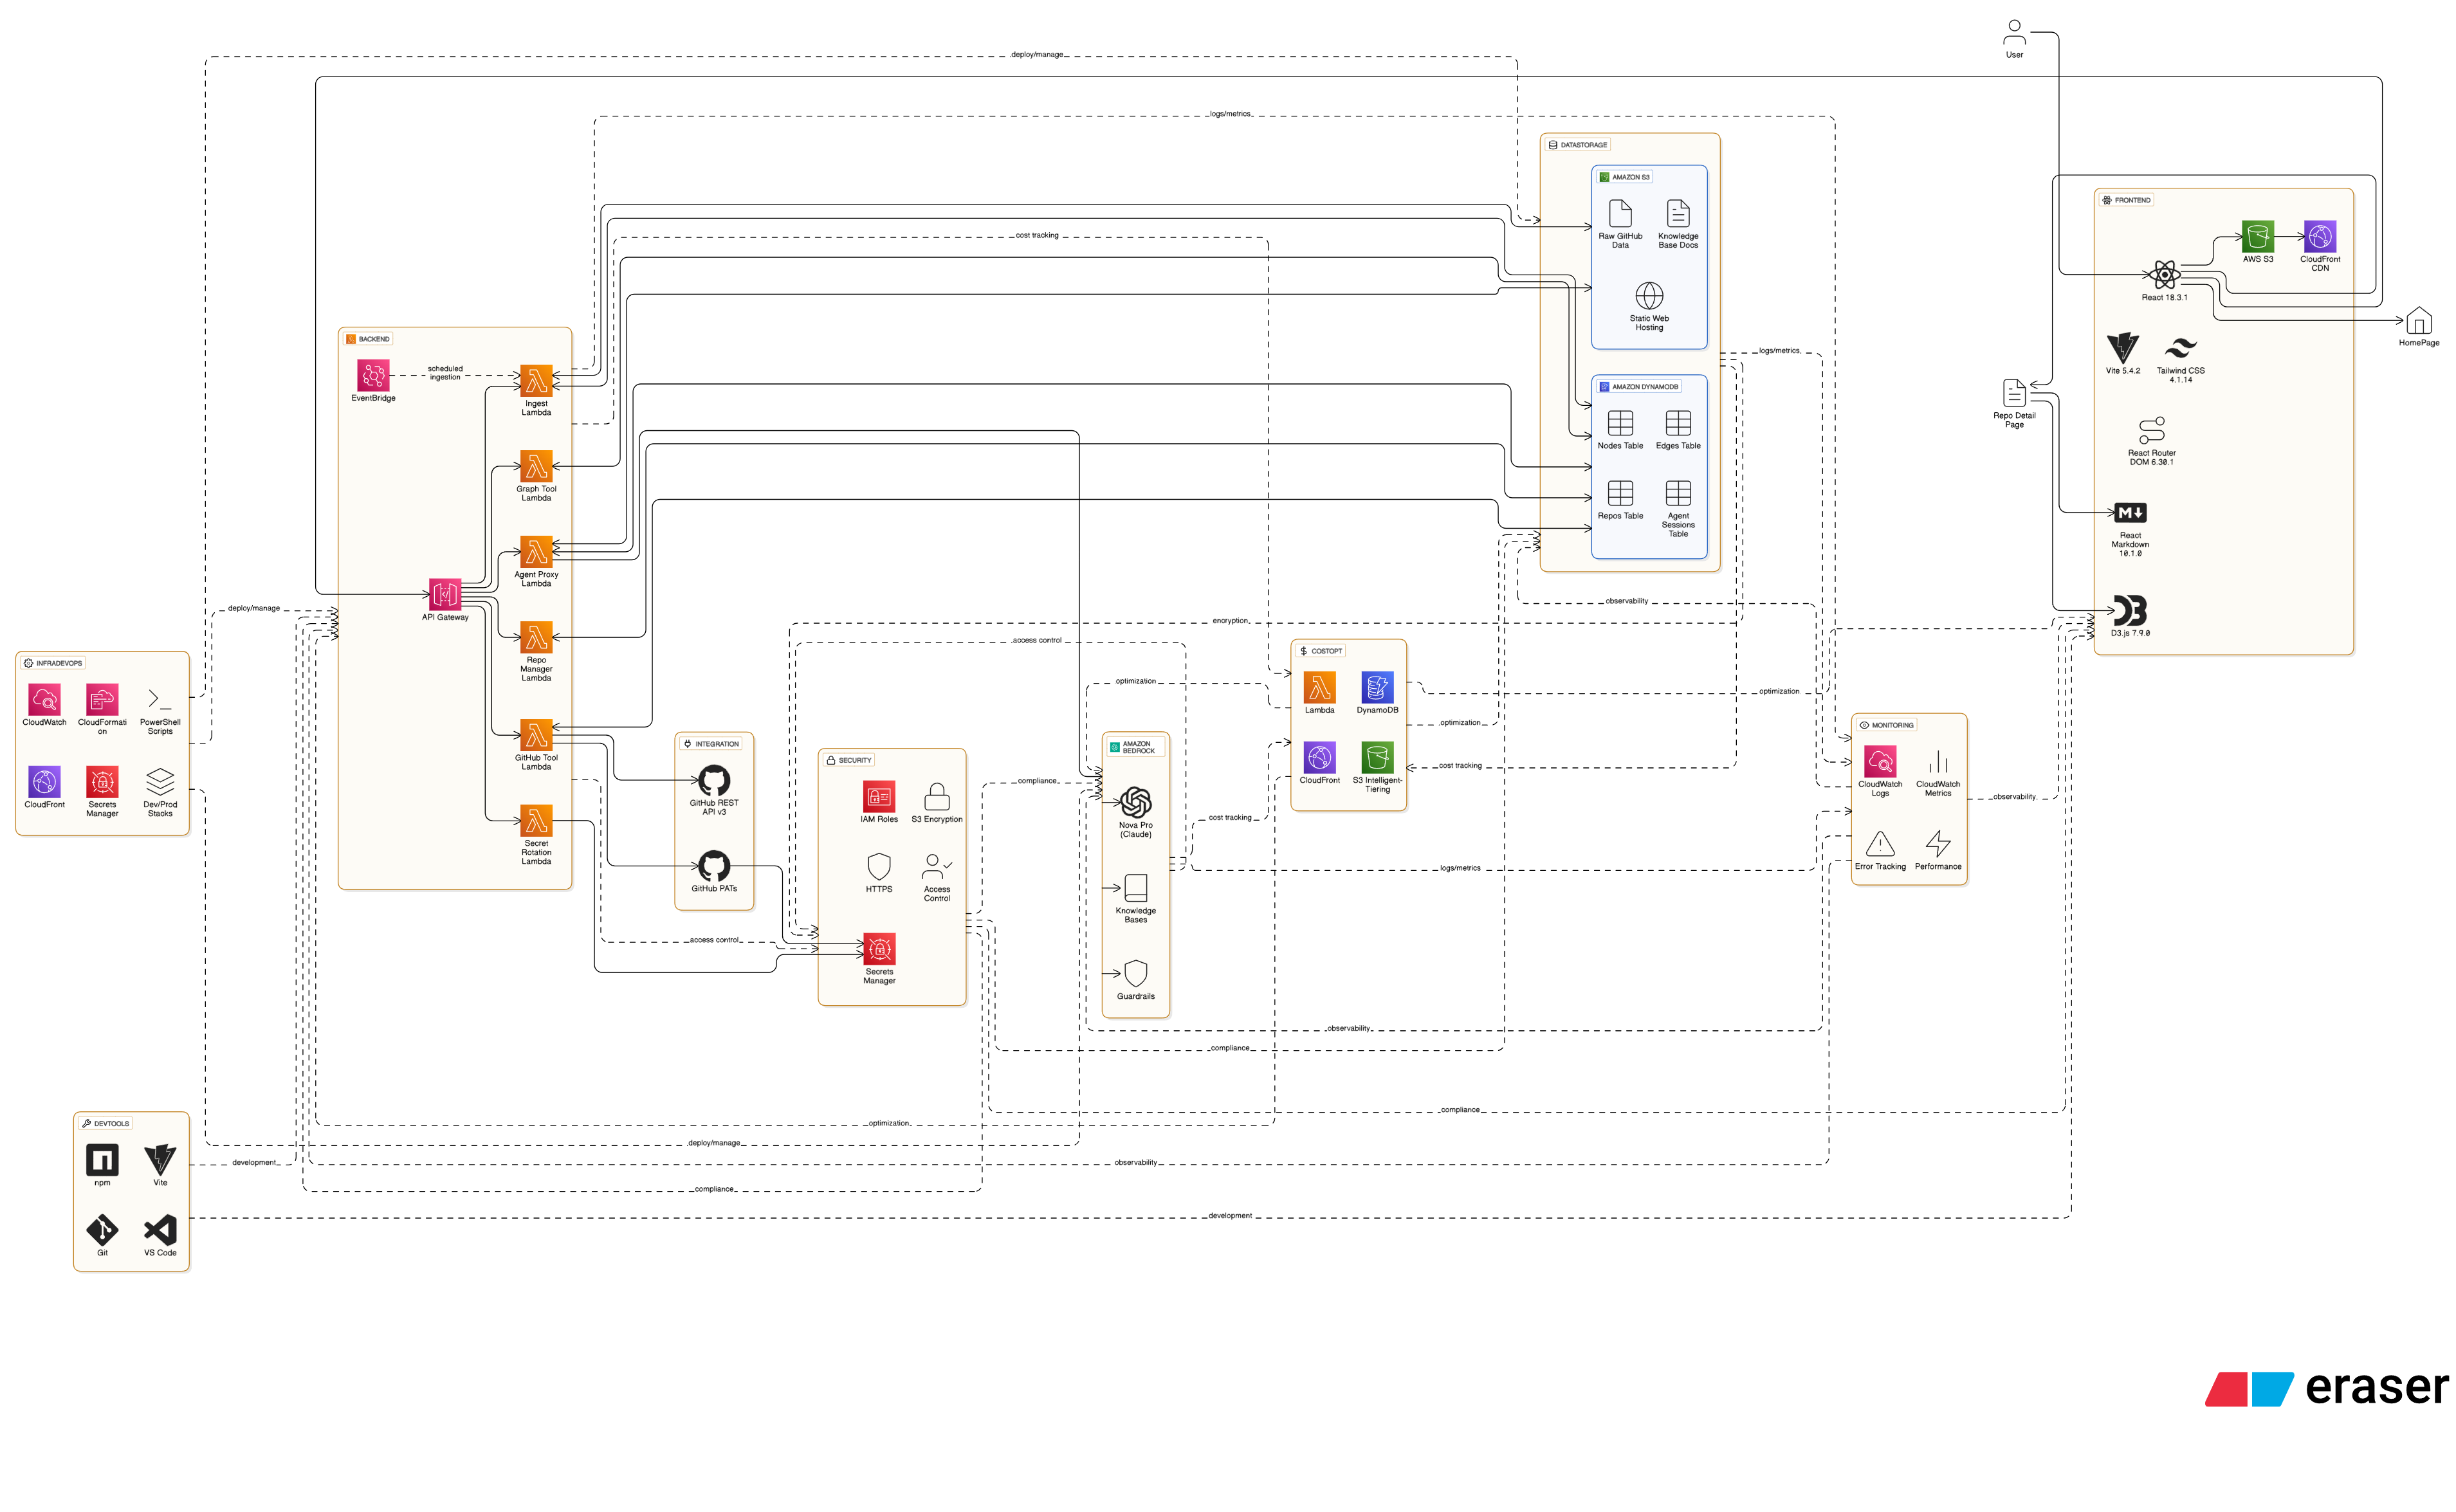The height and width of the screenshot is (1512, 2456).
Task: Select the Repo Detail Page icon
Action: [2014, 393]
